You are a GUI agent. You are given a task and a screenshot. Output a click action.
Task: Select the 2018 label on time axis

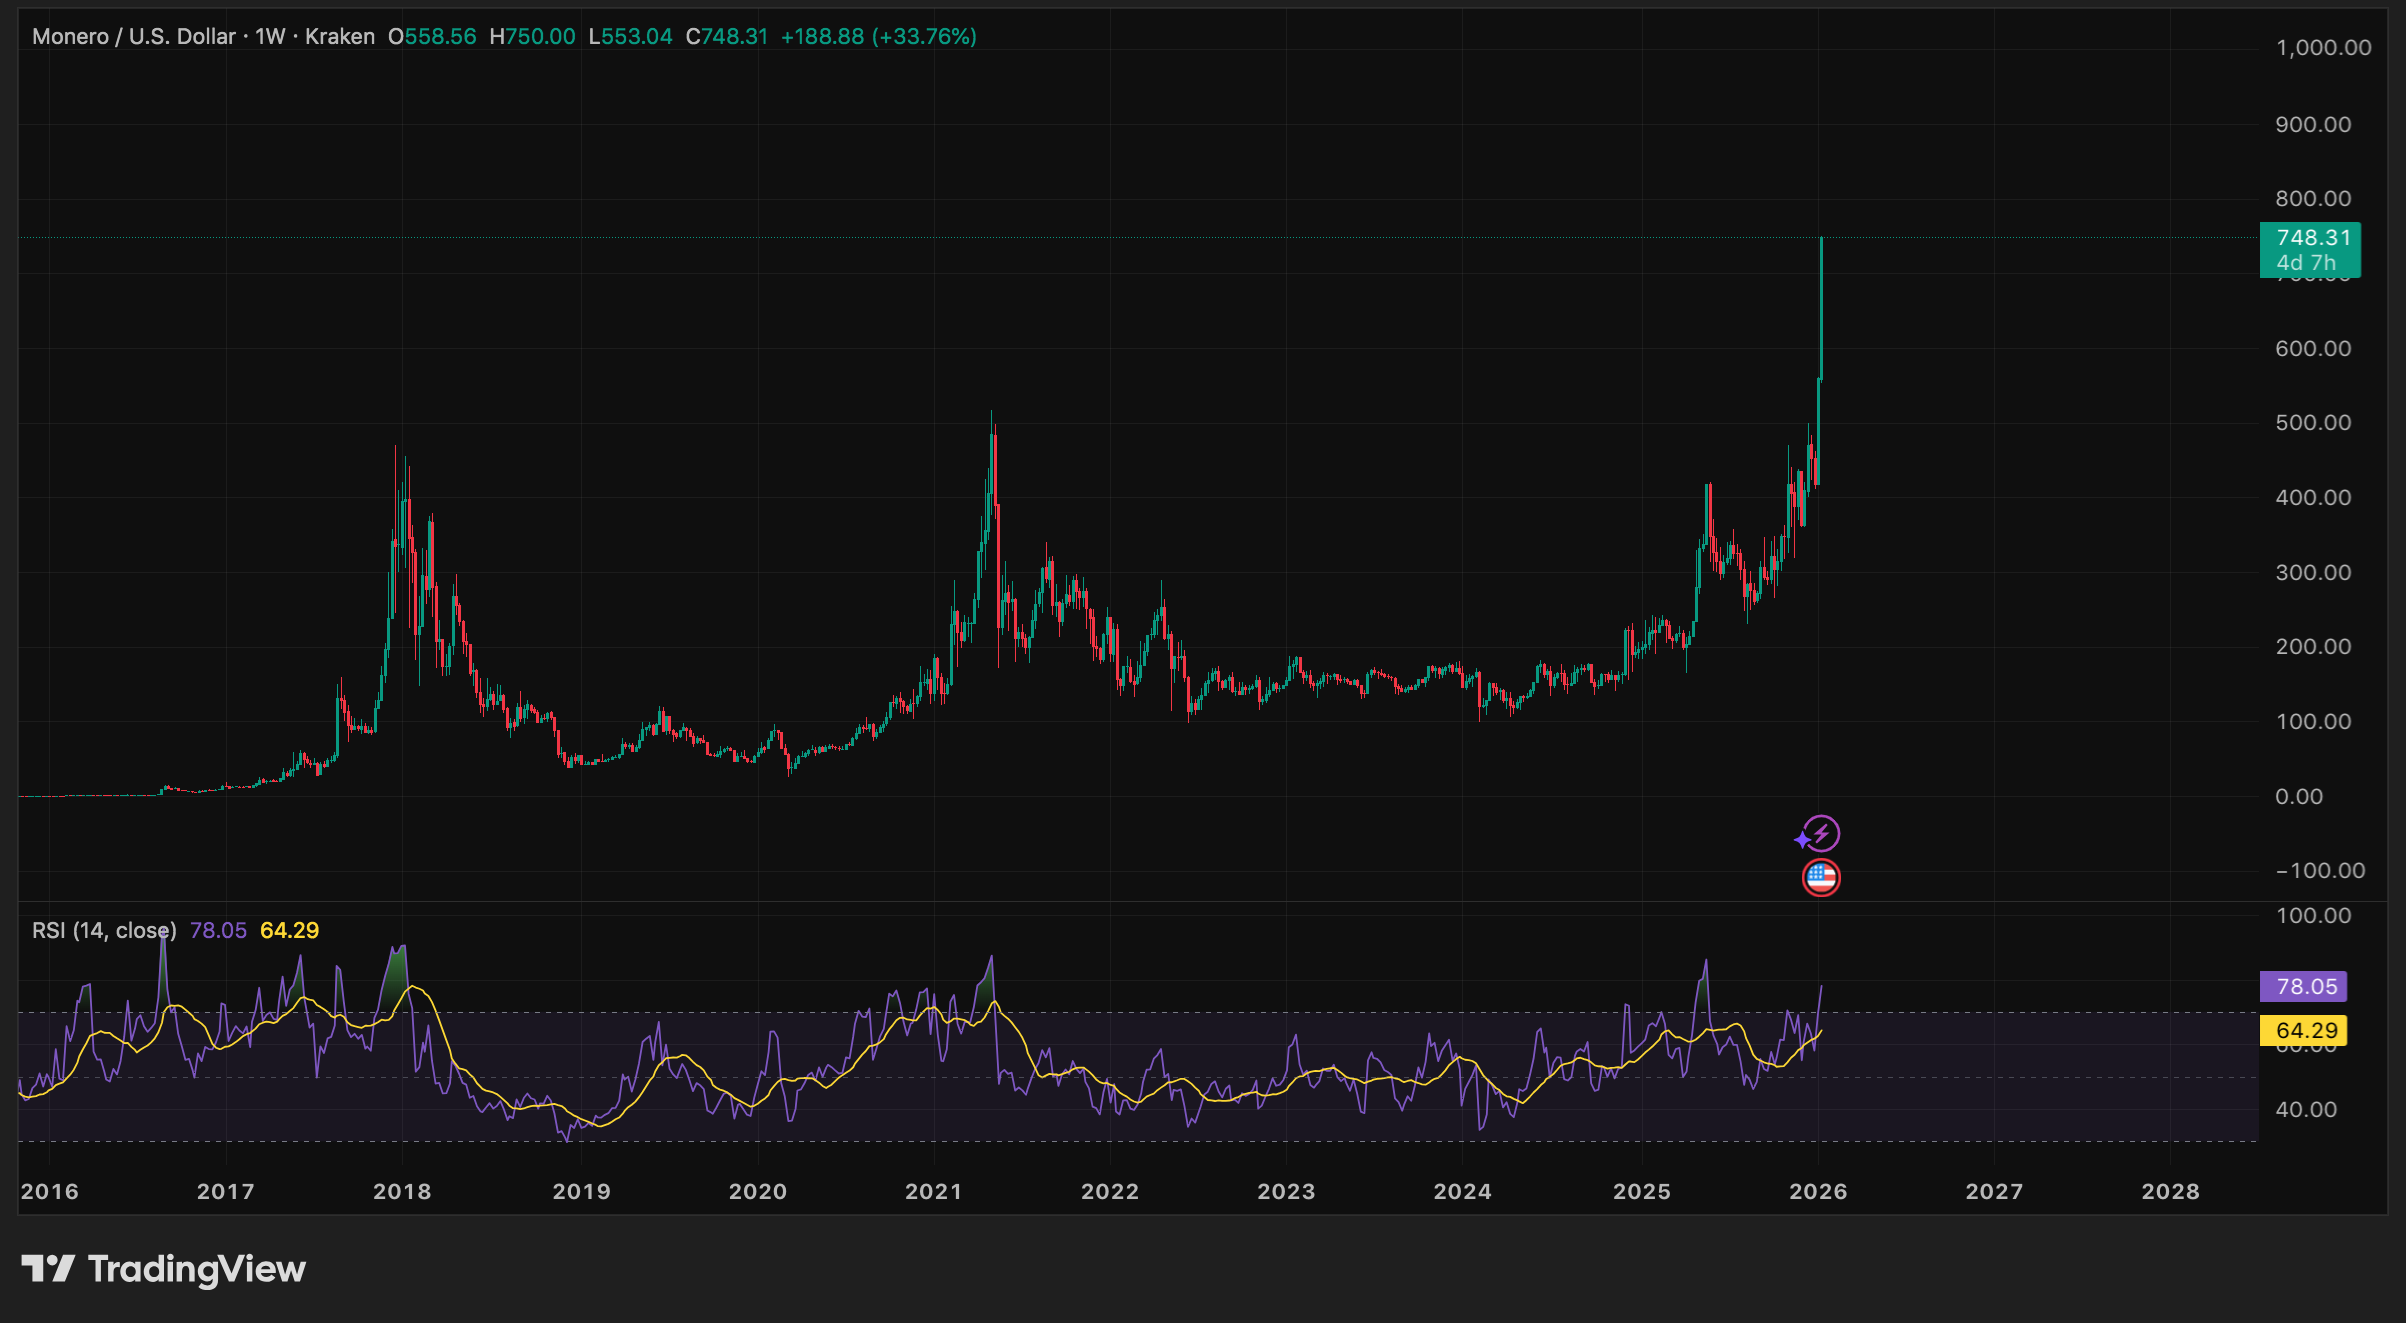pos(402,1192)
